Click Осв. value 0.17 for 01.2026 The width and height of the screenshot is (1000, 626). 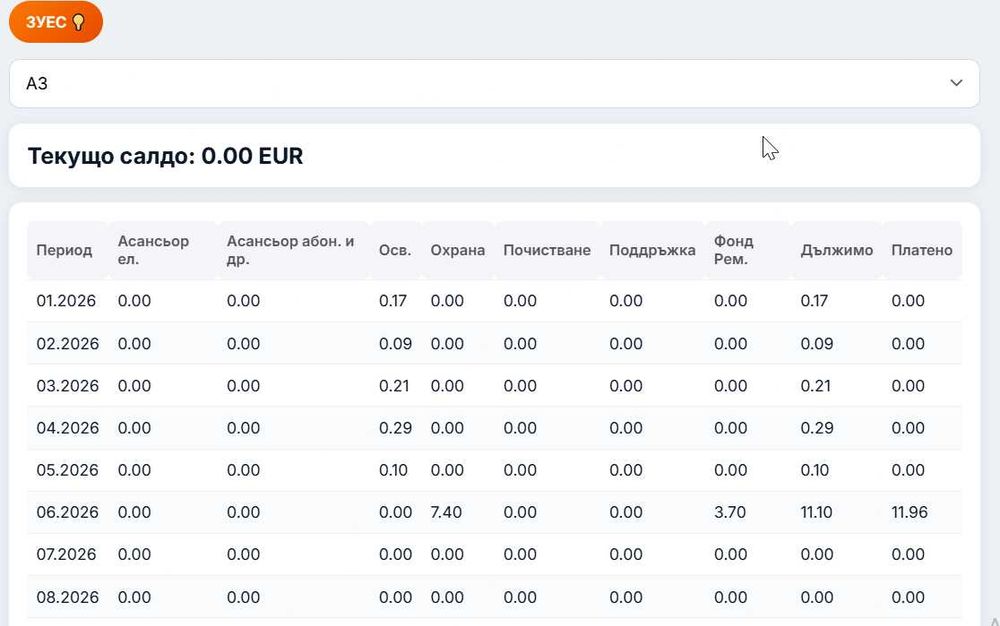point(392,301)
